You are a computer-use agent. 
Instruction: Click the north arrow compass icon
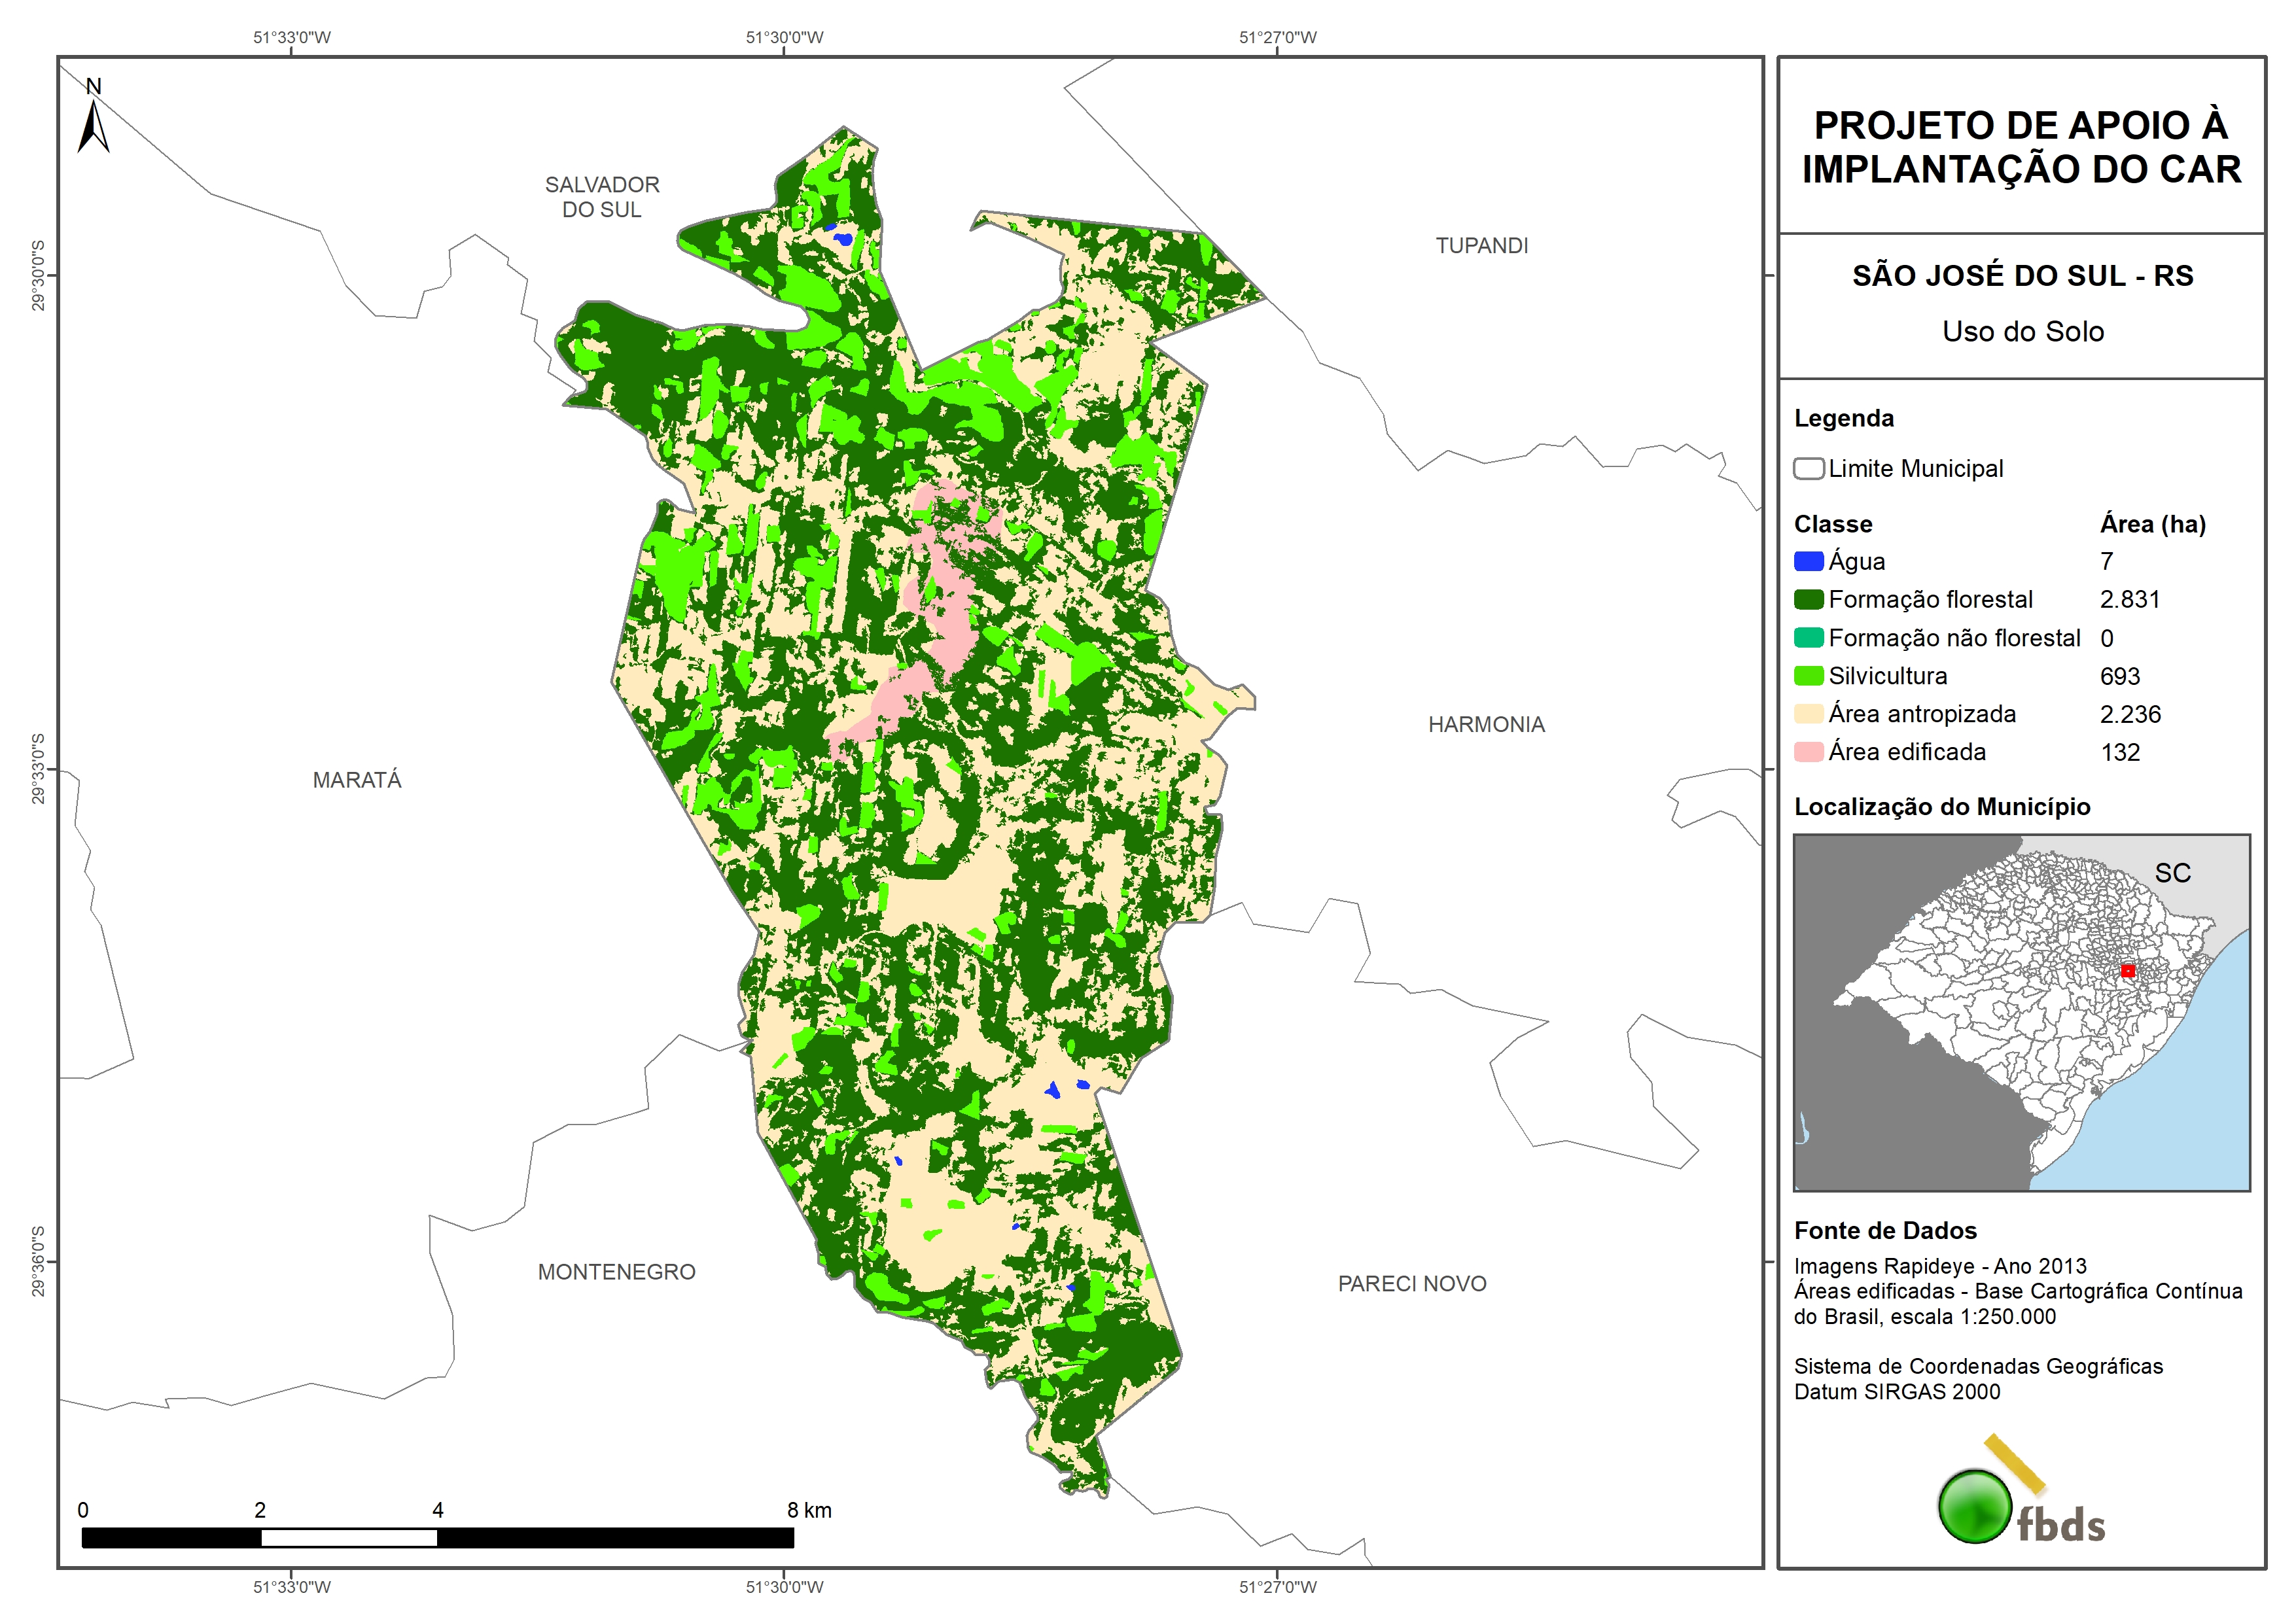coord(93,120)
